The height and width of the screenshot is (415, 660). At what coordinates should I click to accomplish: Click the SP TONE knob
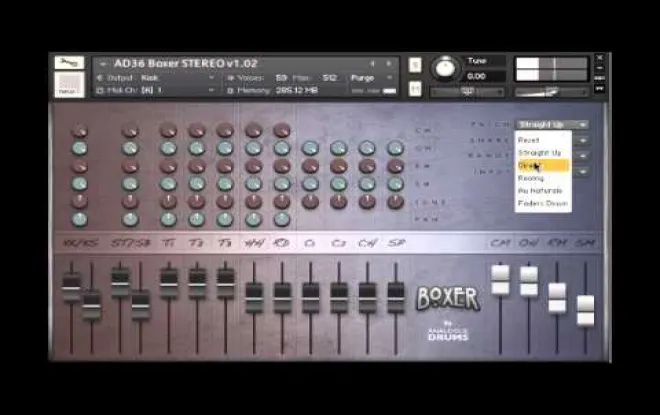tap(395, 202)
